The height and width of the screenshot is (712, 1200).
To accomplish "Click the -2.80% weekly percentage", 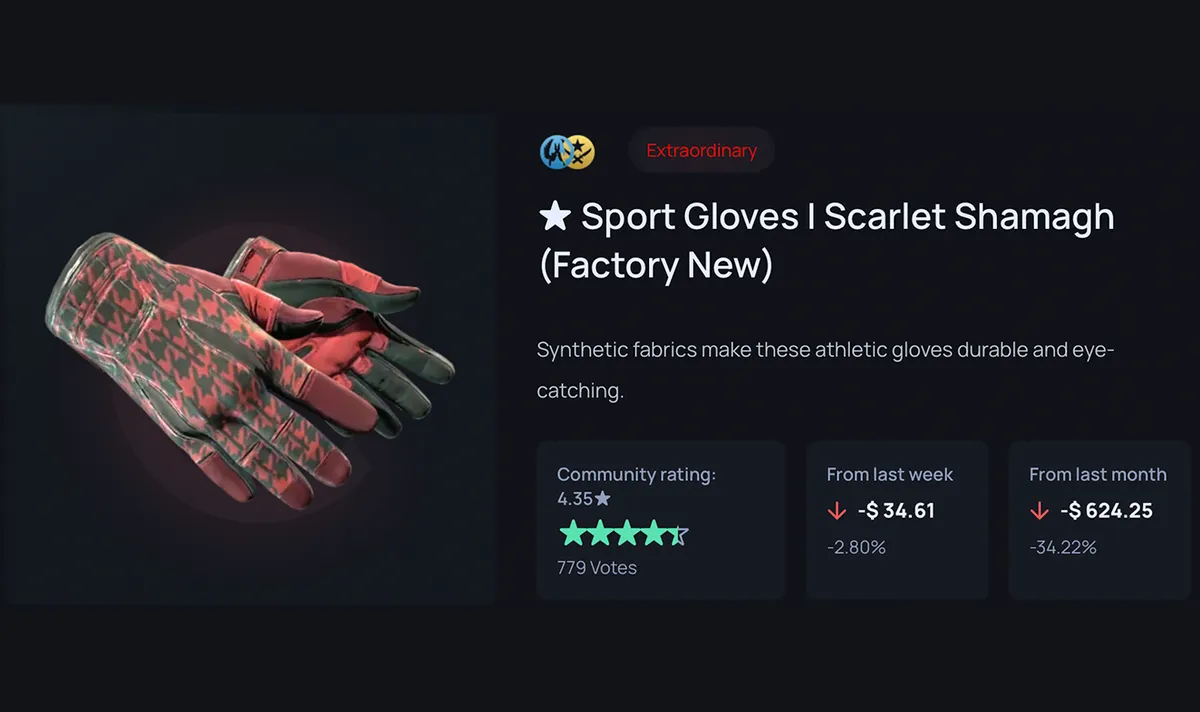I will (856, 547).
